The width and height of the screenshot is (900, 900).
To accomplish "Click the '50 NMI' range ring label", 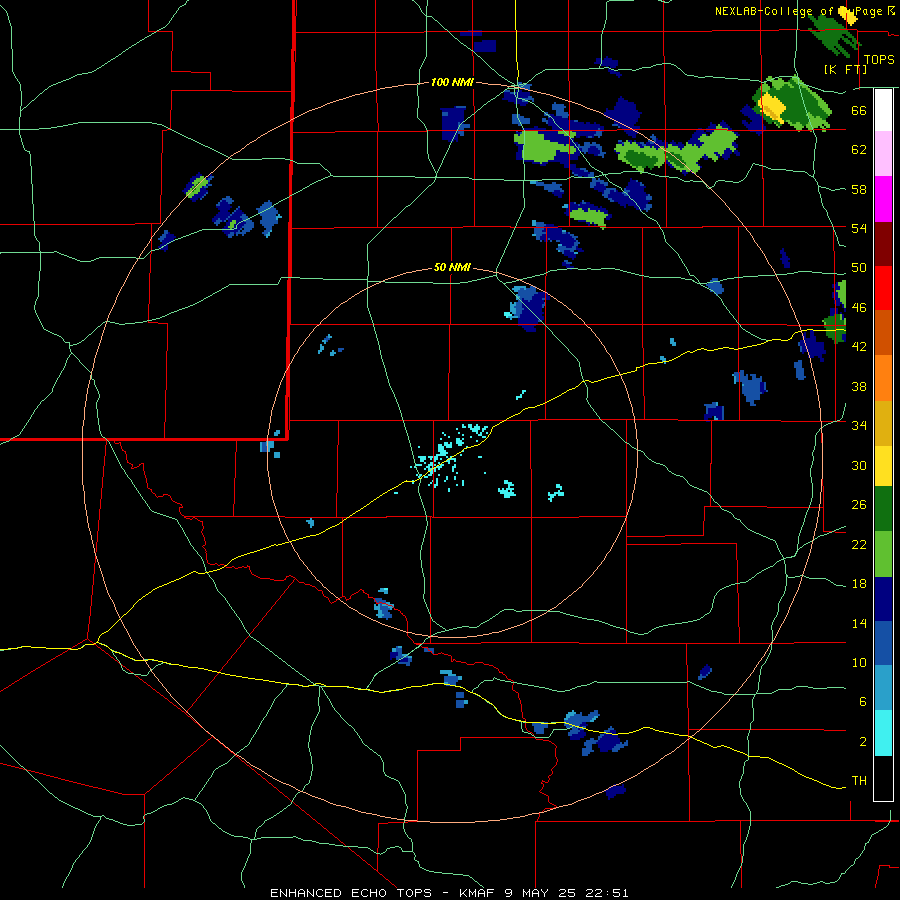I will pos(452,267).
